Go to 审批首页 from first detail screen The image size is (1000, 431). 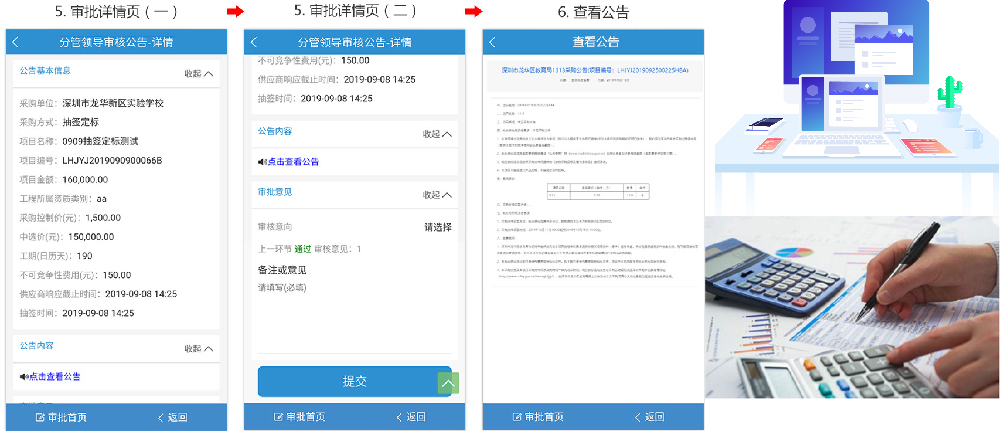pyautogui.click(x=61, y=417)
